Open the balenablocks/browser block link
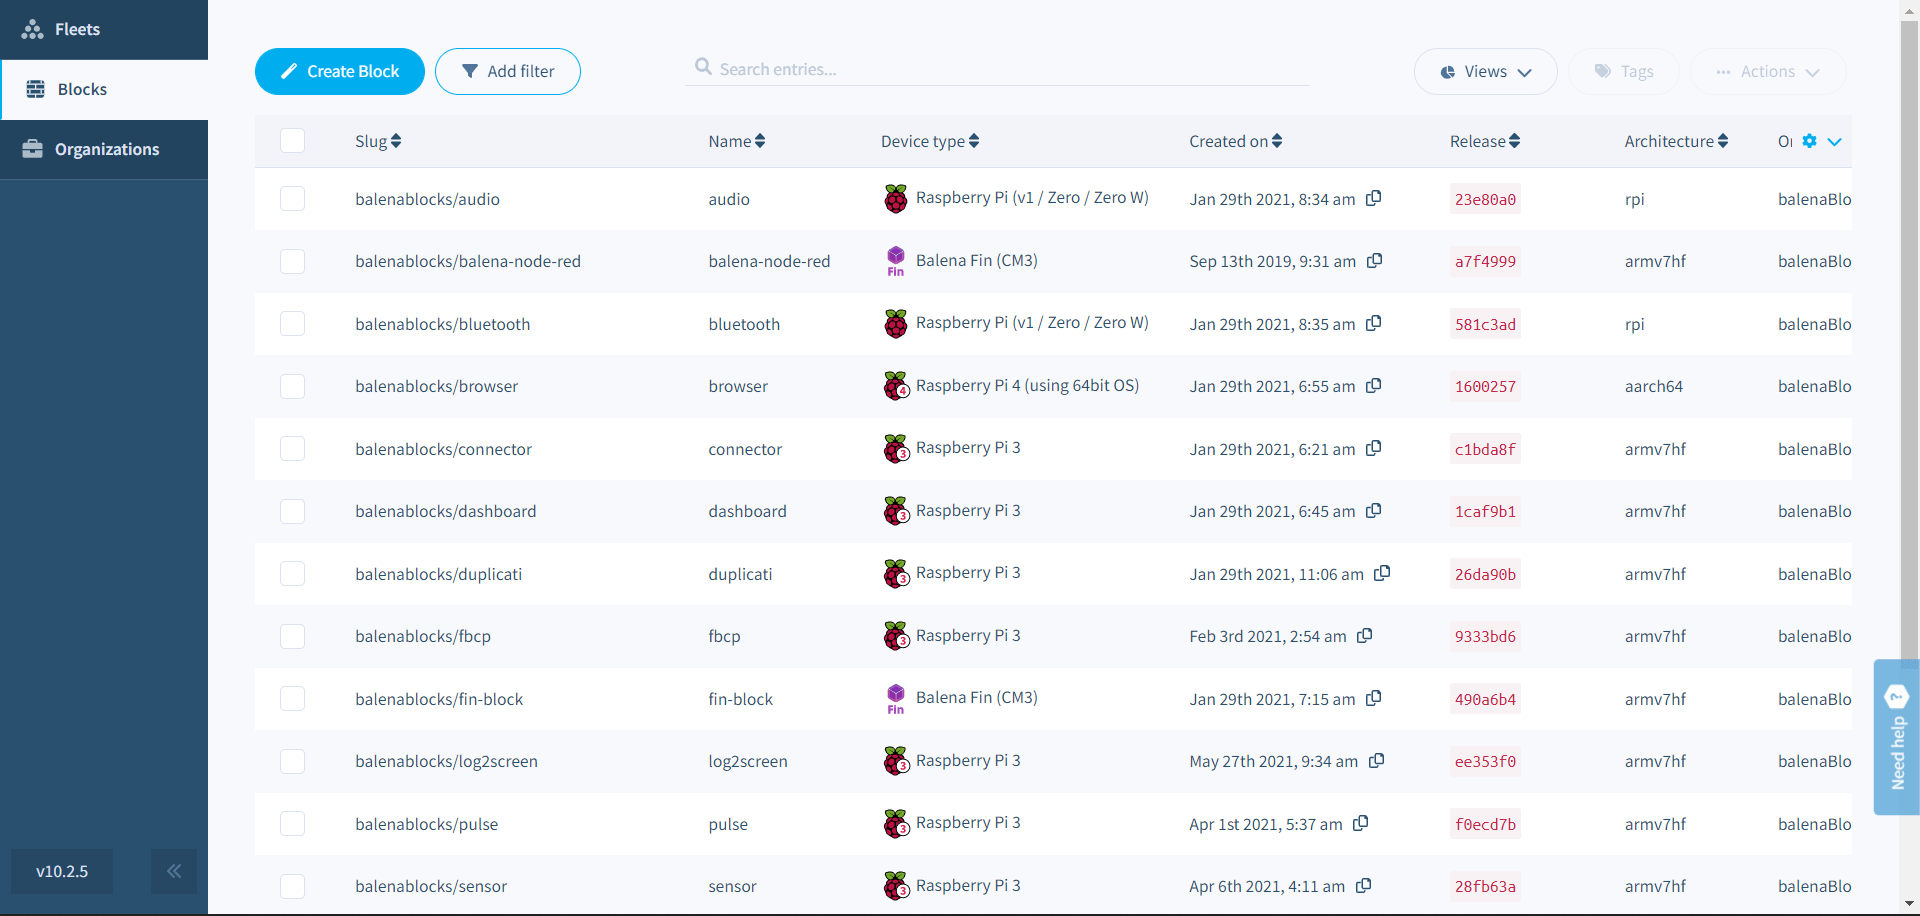 tap(436, 386)
